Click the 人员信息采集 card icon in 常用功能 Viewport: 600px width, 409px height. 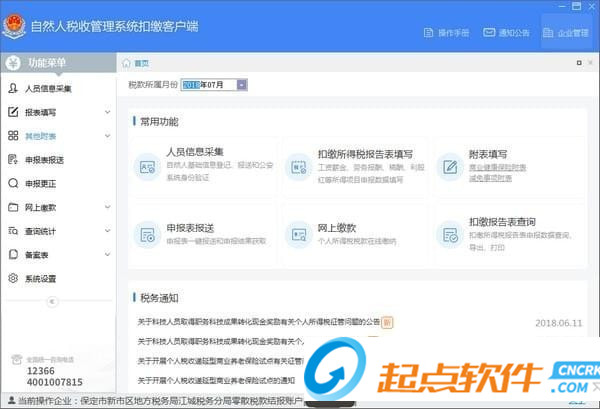(x=147, y=167)
